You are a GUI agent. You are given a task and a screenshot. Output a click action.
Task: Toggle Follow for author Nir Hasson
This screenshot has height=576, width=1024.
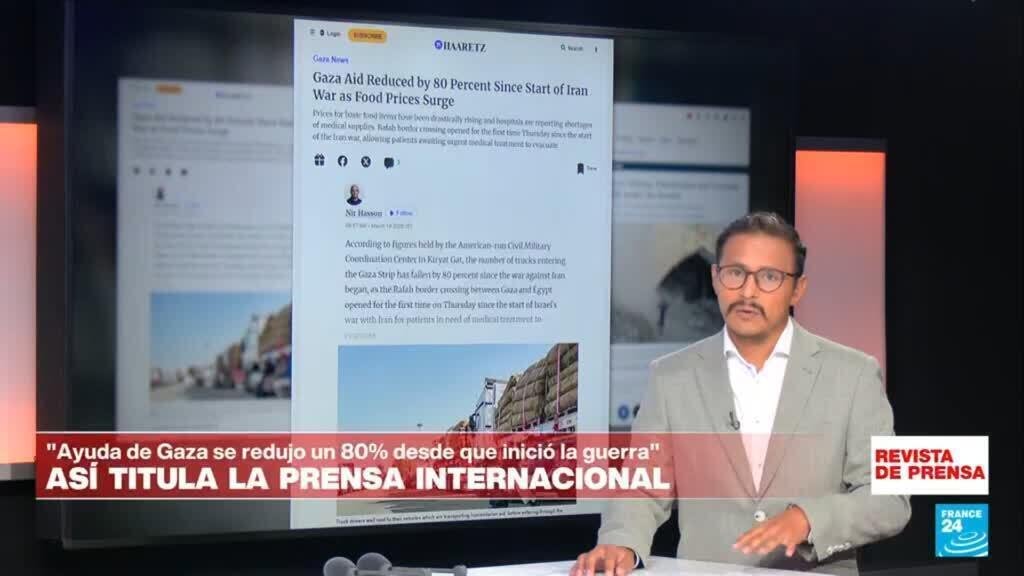click(x=399, y=212)
